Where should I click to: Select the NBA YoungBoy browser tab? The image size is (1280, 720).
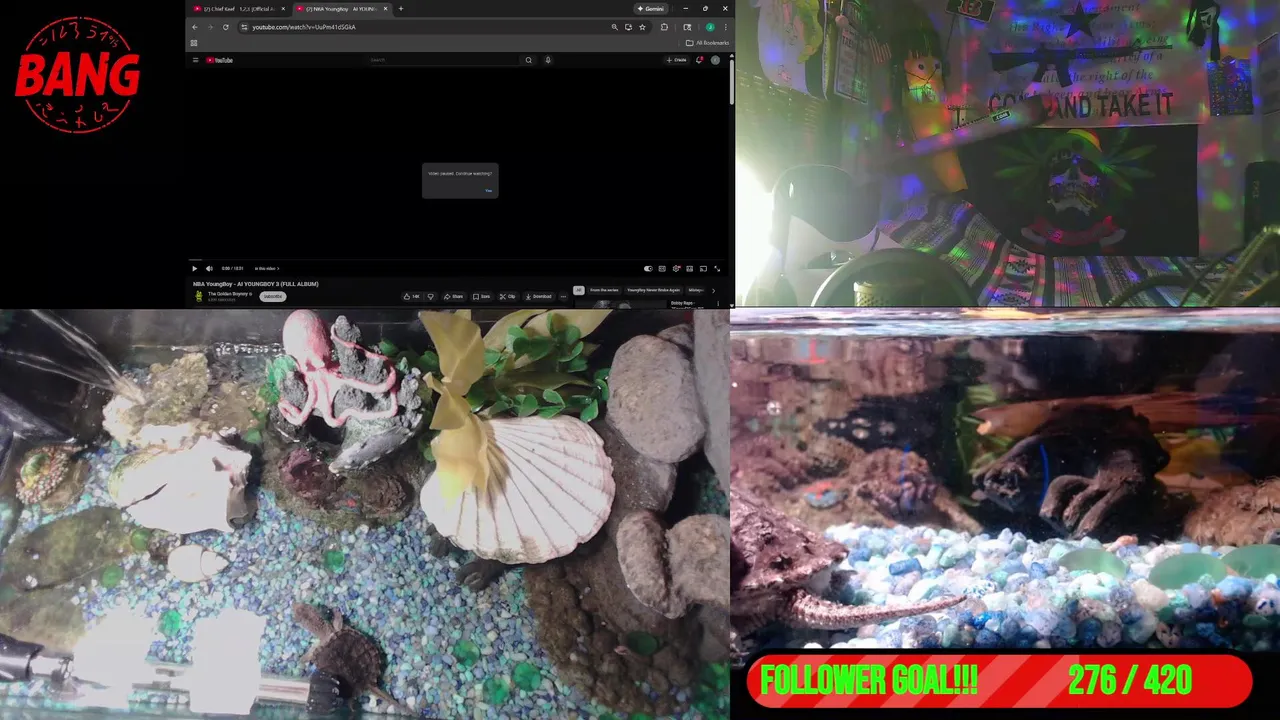click(x=341, y=9)
